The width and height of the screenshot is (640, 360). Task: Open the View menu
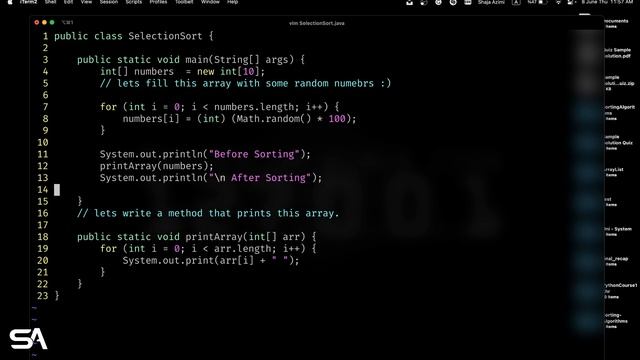(x=86, y=2)
